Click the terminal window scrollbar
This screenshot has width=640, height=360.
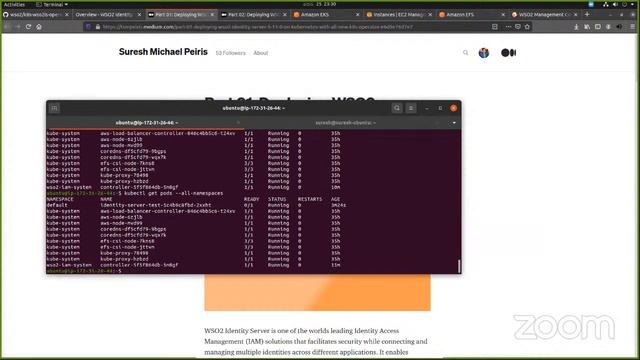pos(459,266)
